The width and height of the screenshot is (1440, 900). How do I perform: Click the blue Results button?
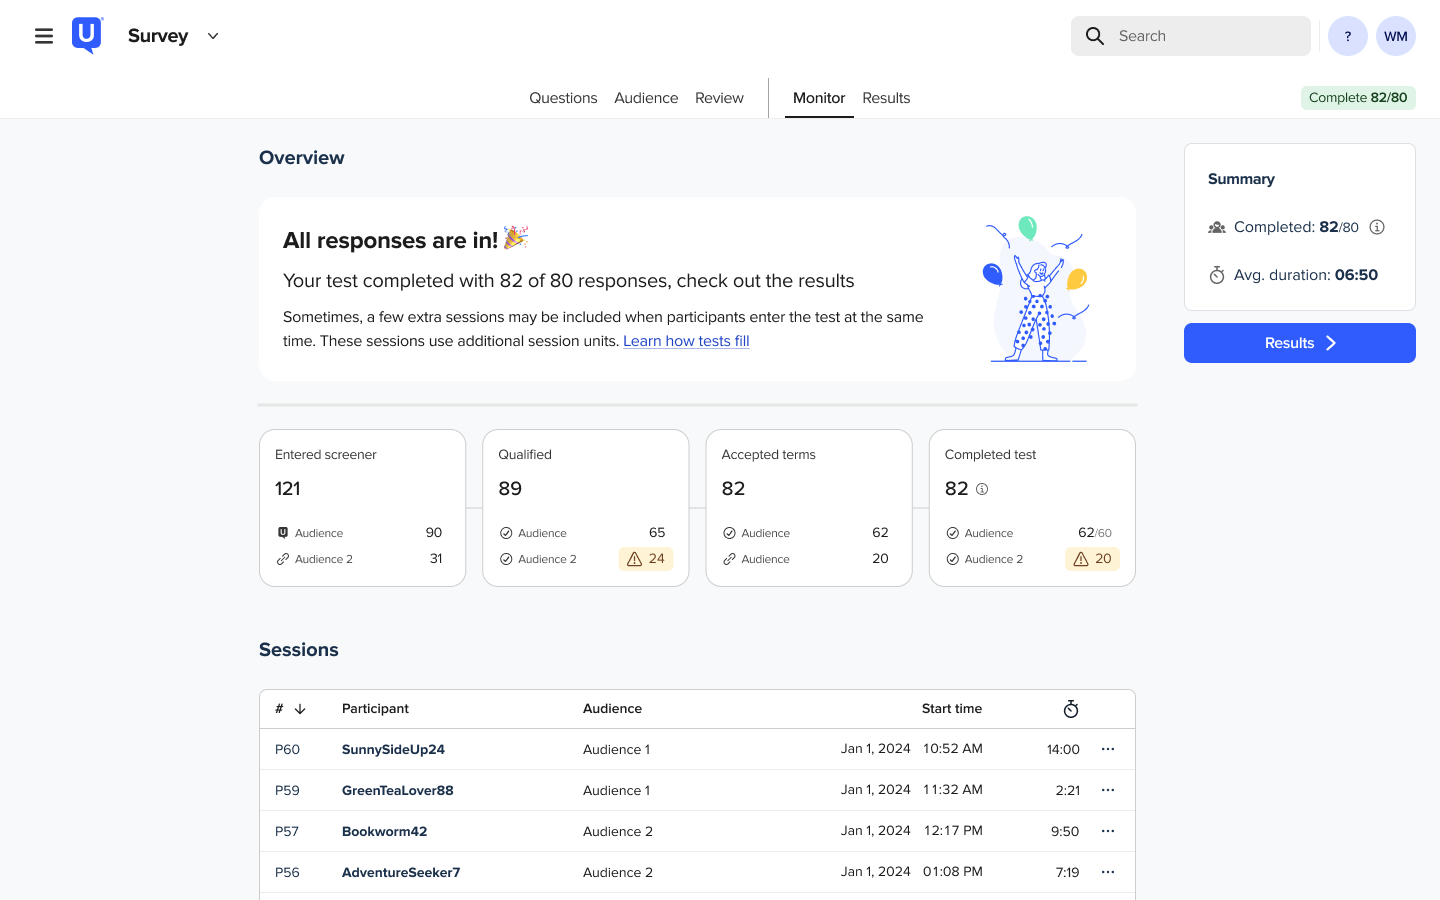coord(1300,343)
